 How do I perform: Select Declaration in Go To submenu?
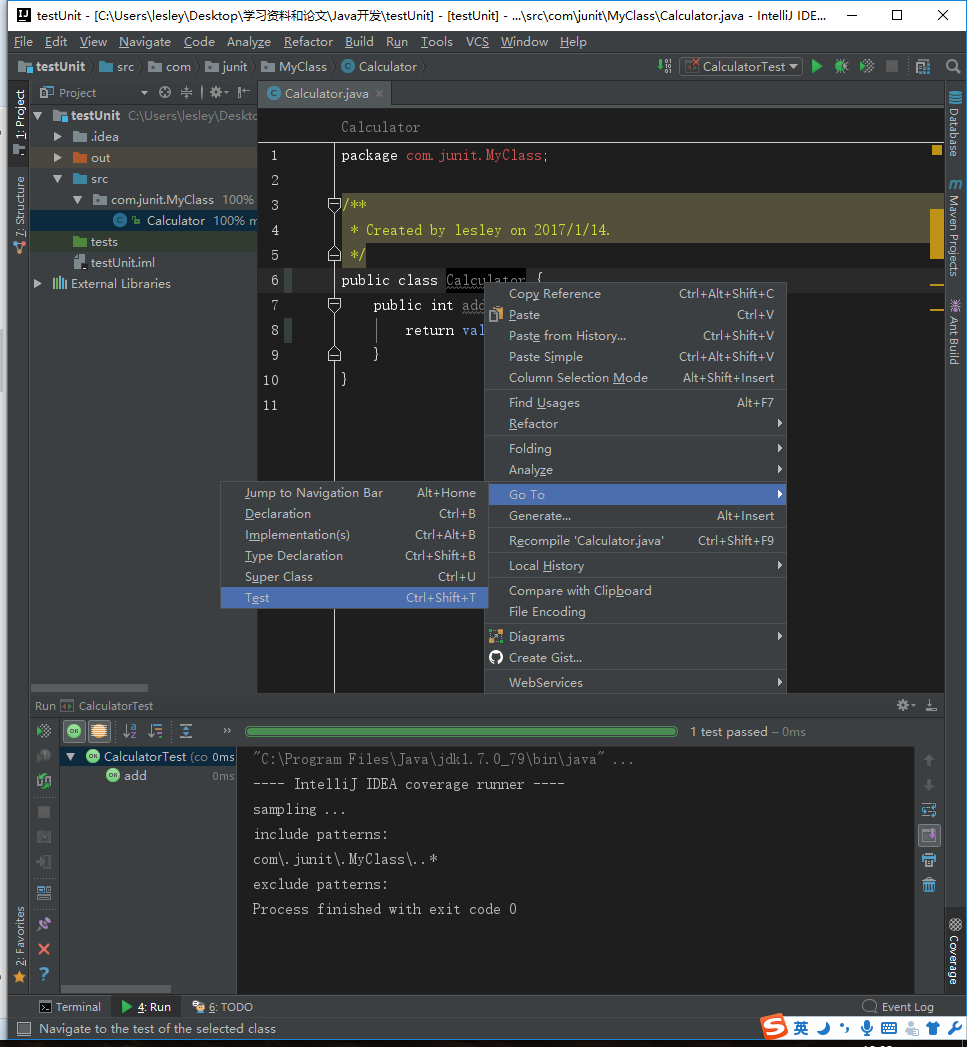click(354, 513)
